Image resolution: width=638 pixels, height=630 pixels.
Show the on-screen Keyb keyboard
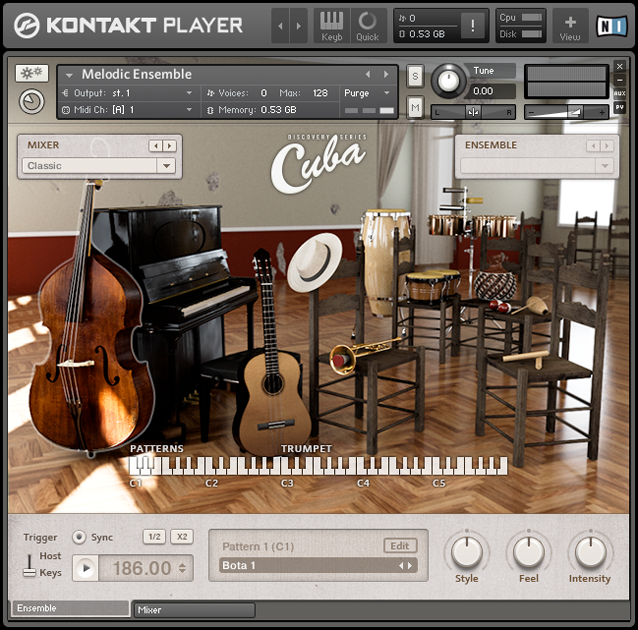pyautogui.click(x=332, y=26)
